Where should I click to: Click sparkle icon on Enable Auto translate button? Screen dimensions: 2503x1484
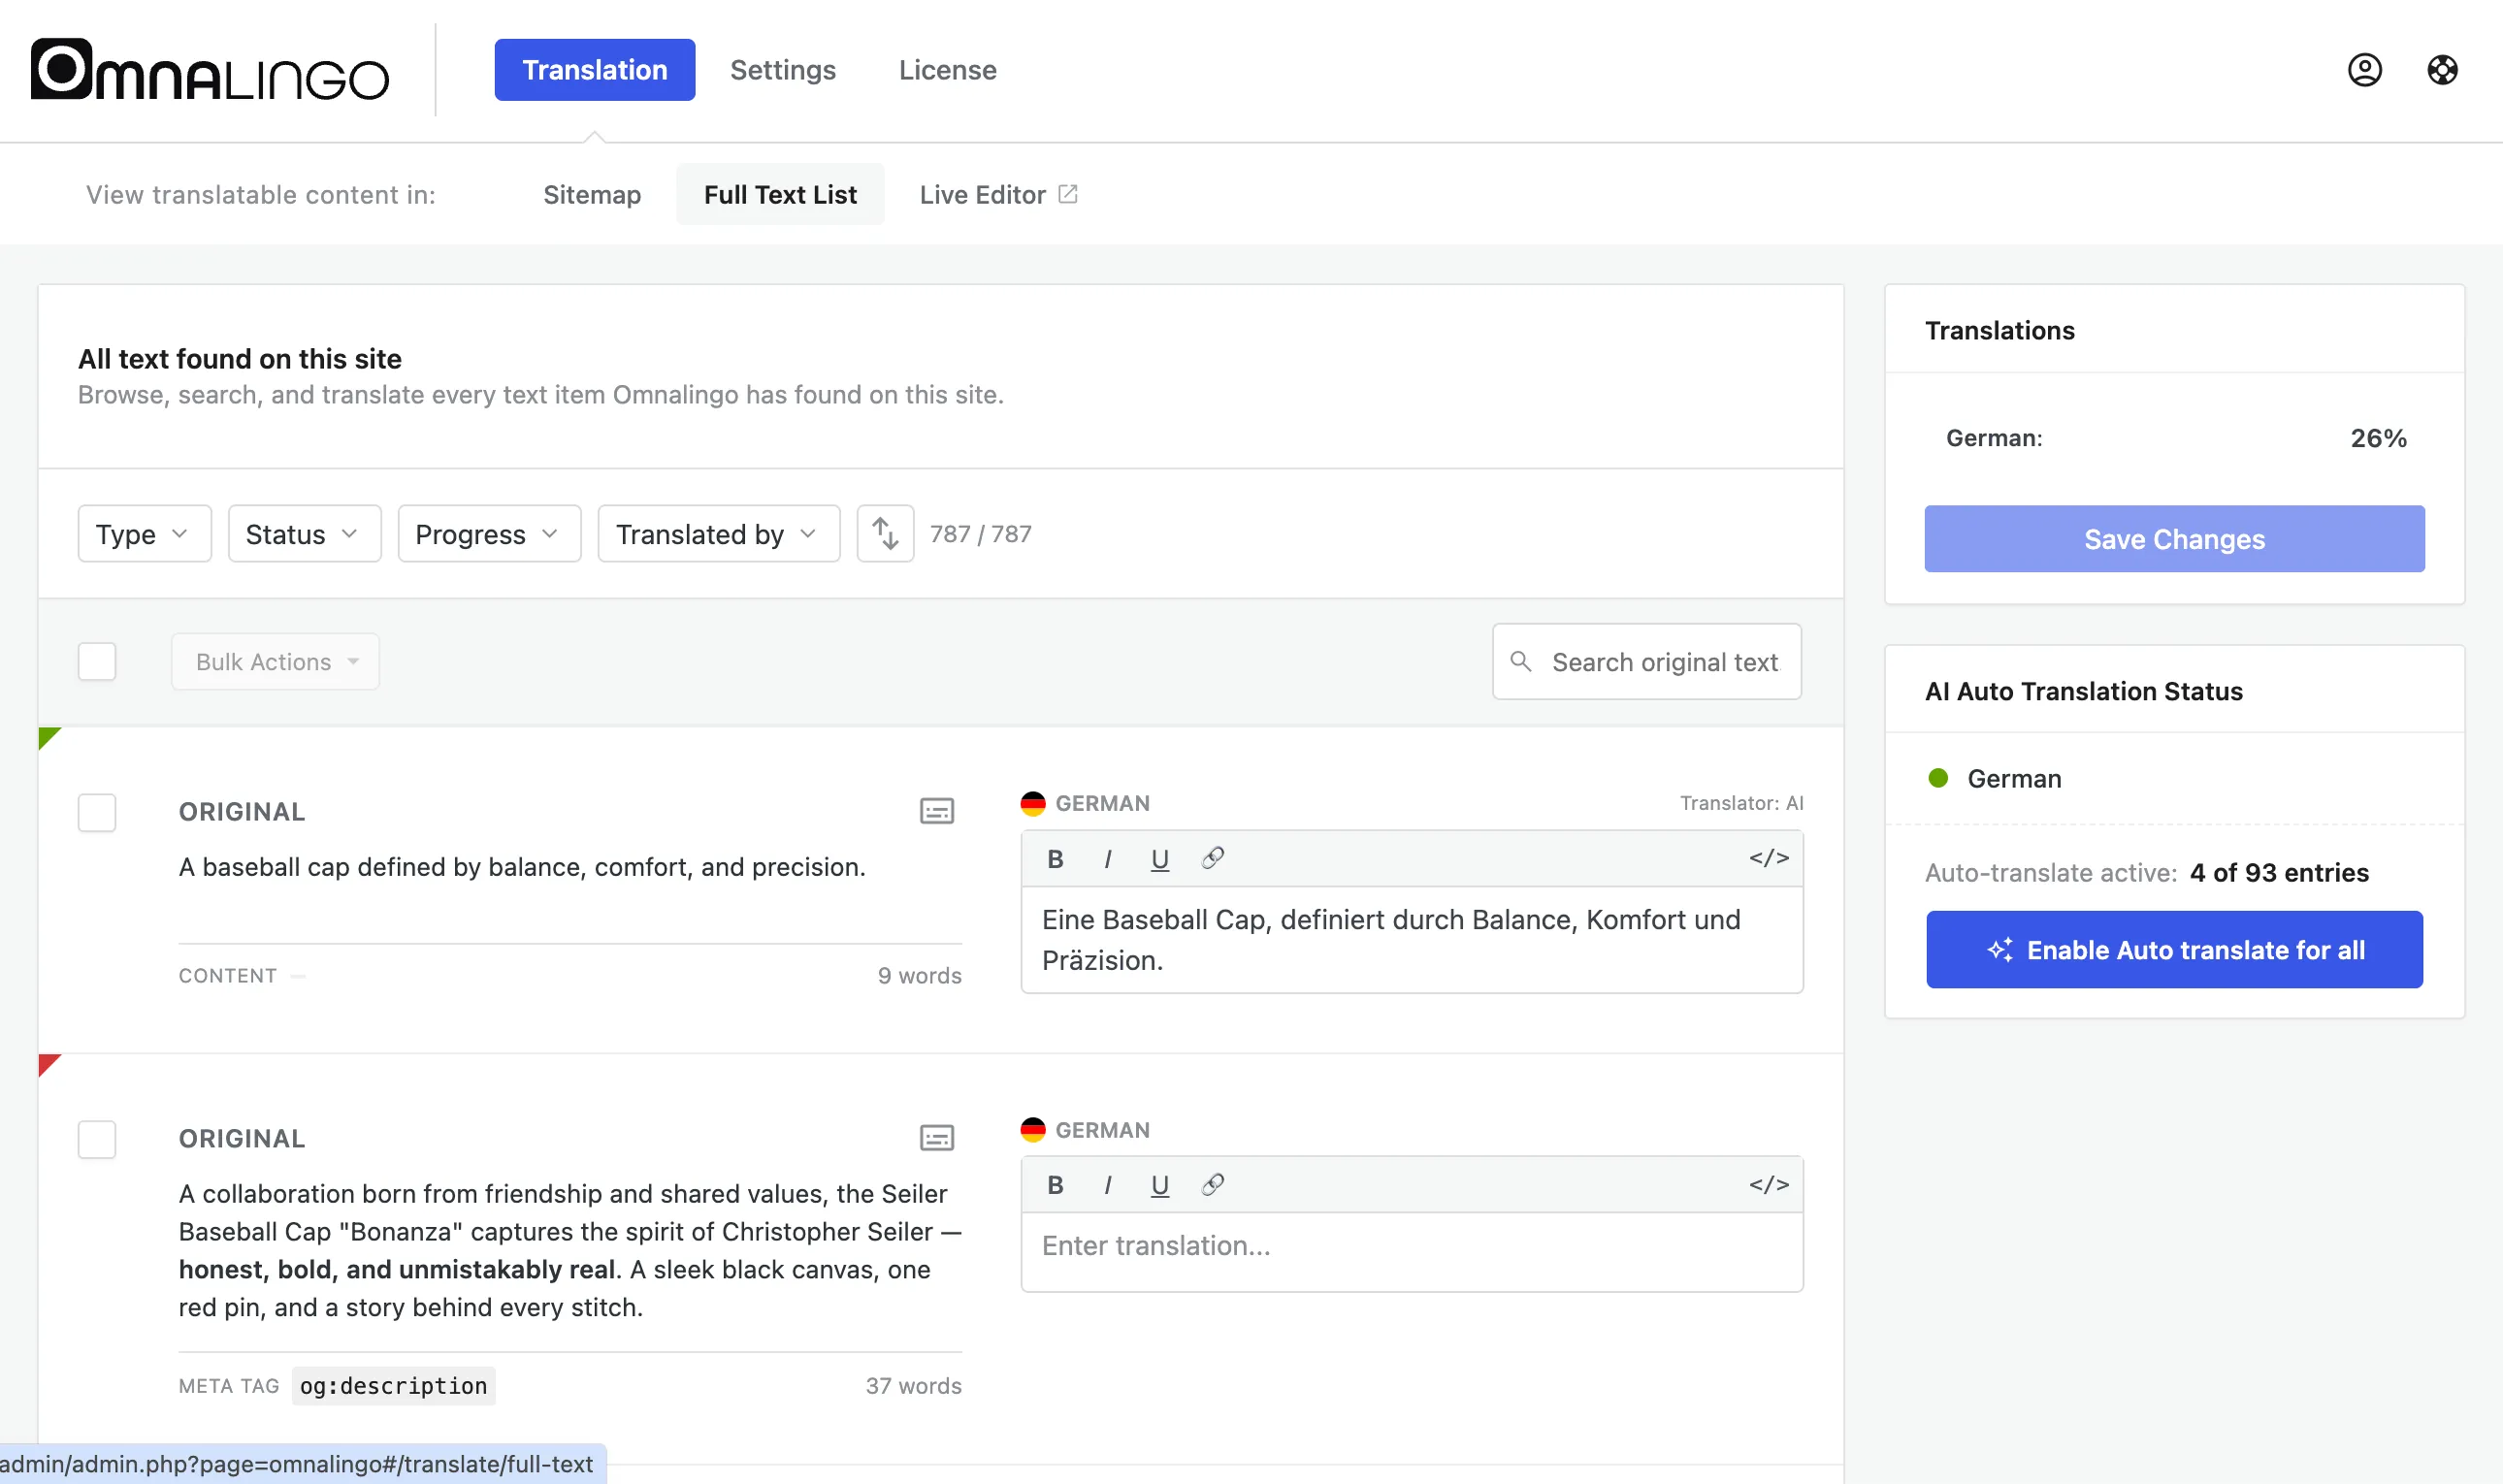click(x=2000, y=950)
